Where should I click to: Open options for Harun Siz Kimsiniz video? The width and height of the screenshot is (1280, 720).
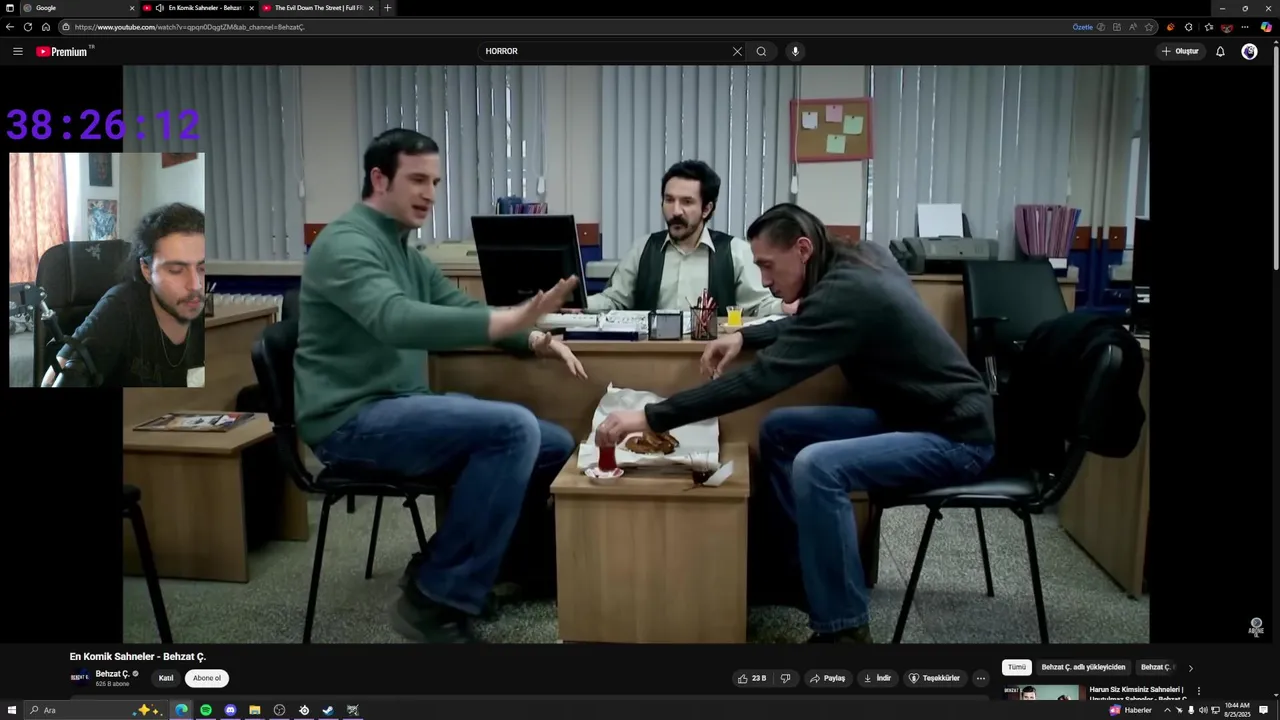point(1198,691)
